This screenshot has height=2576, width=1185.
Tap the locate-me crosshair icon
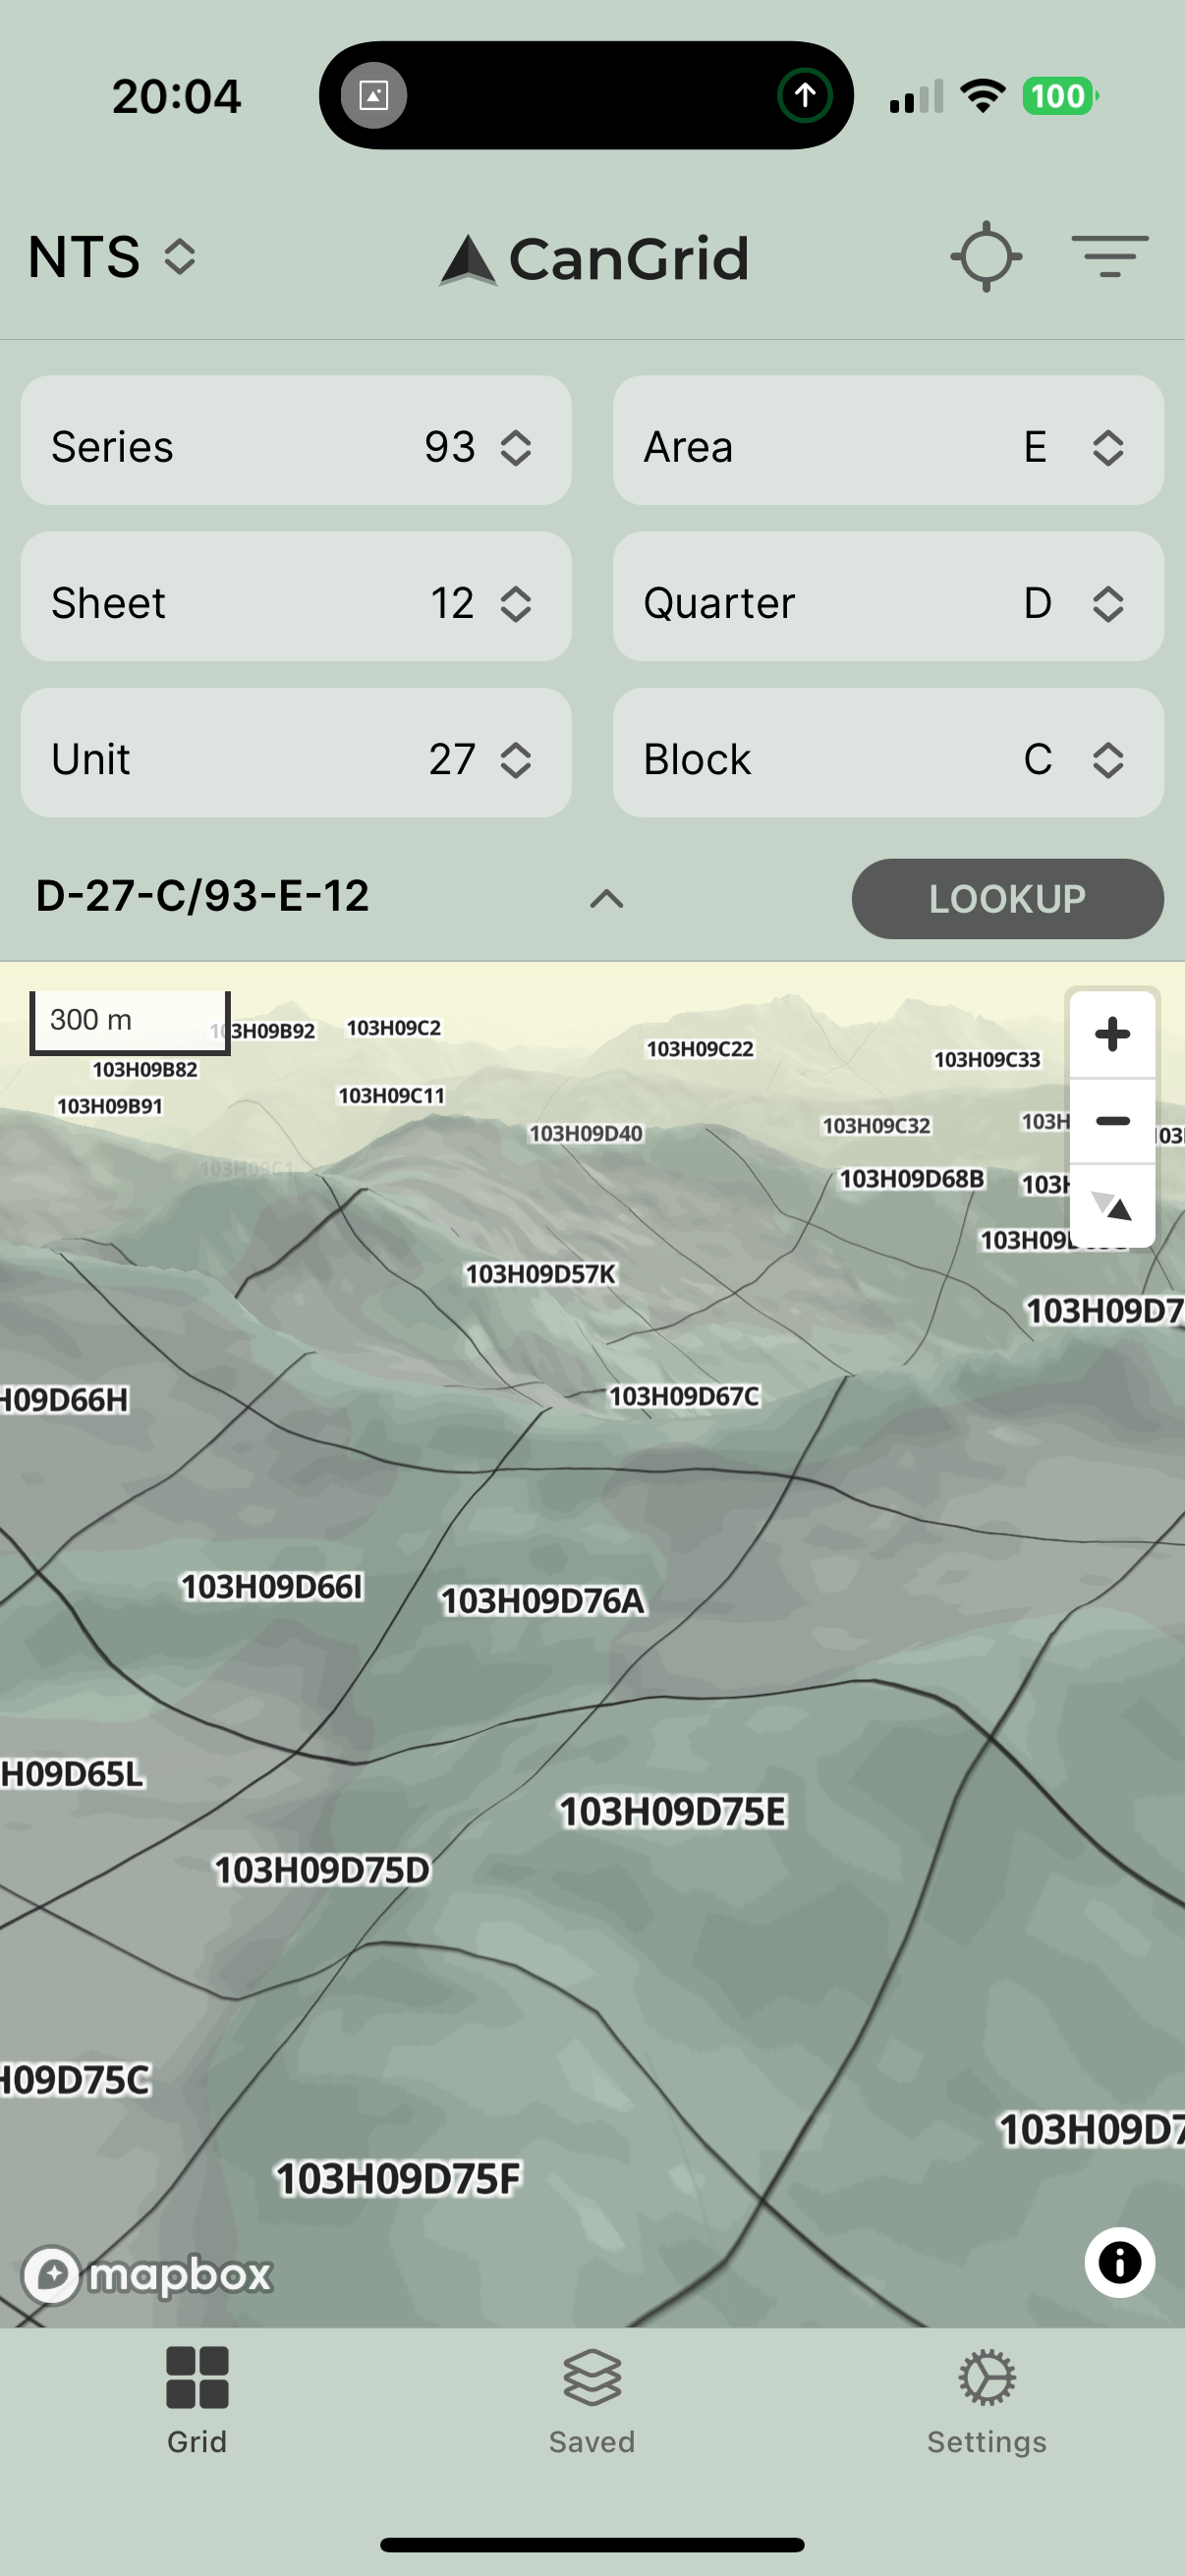coord(985,257)
